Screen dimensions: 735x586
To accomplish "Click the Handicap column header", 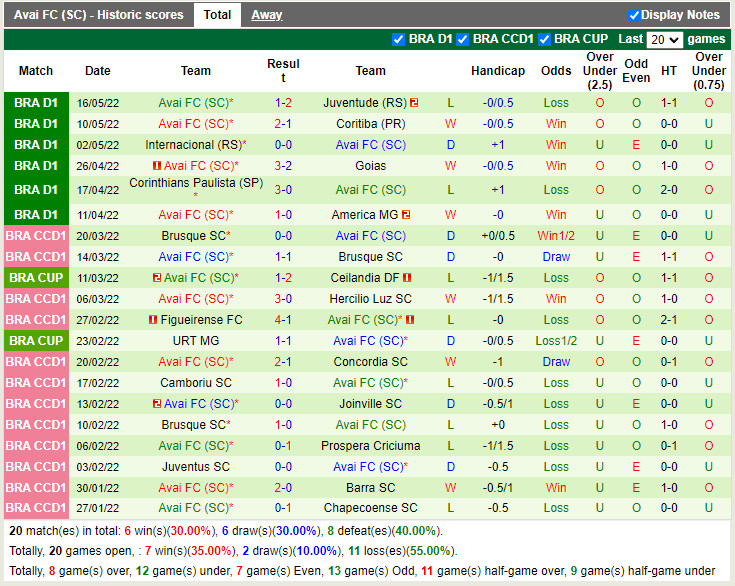I will pos(498,71).
